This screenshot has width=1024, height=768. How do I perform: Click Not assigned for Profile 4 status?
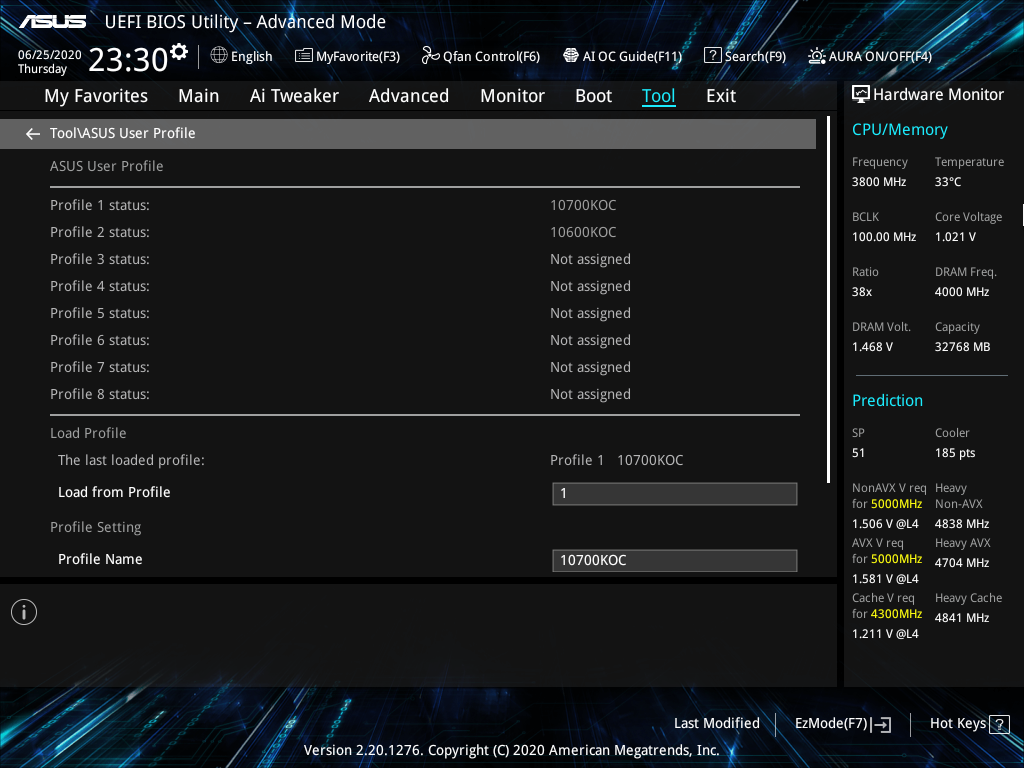point(590,287)
